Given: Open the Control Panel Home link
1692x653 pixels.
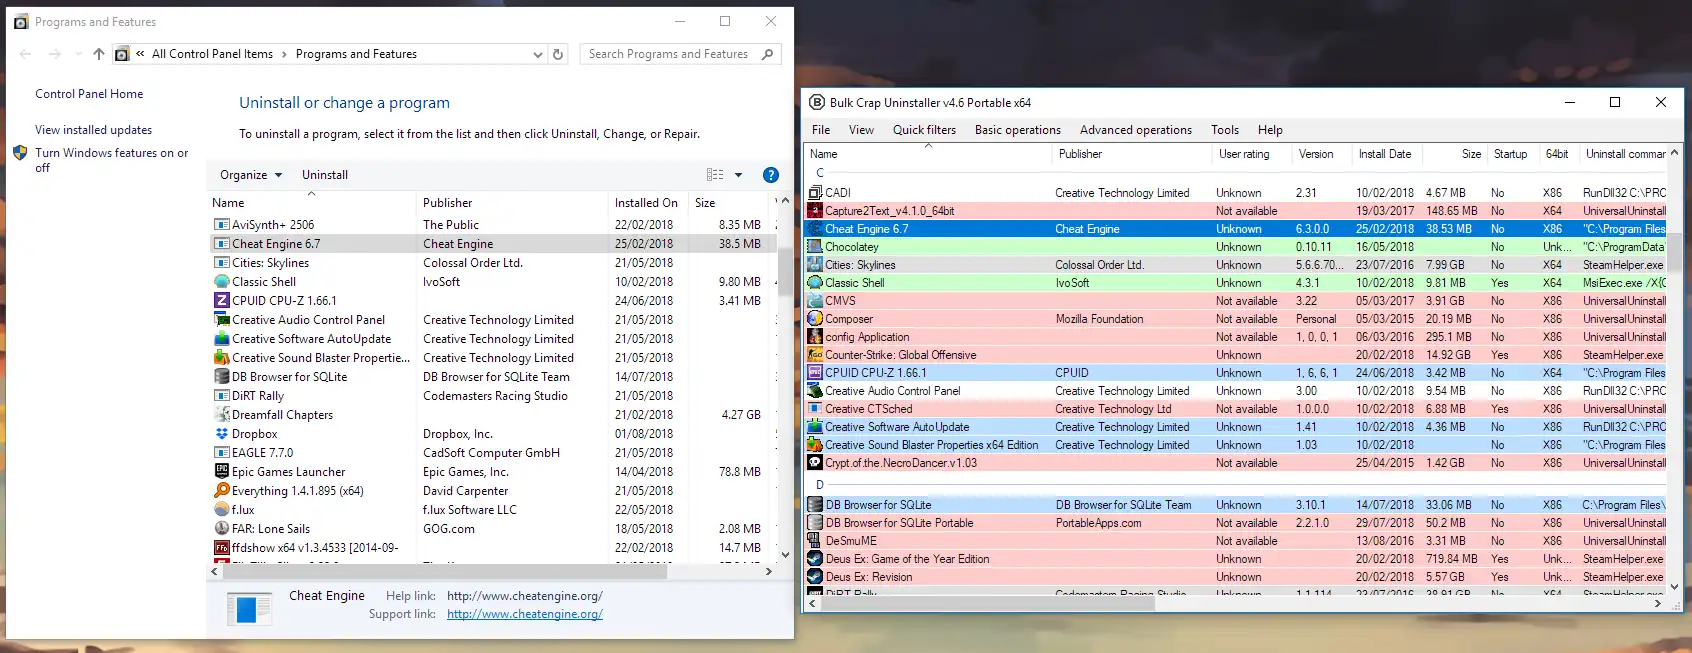Looking at the screenshot, I should click(89, 94).
